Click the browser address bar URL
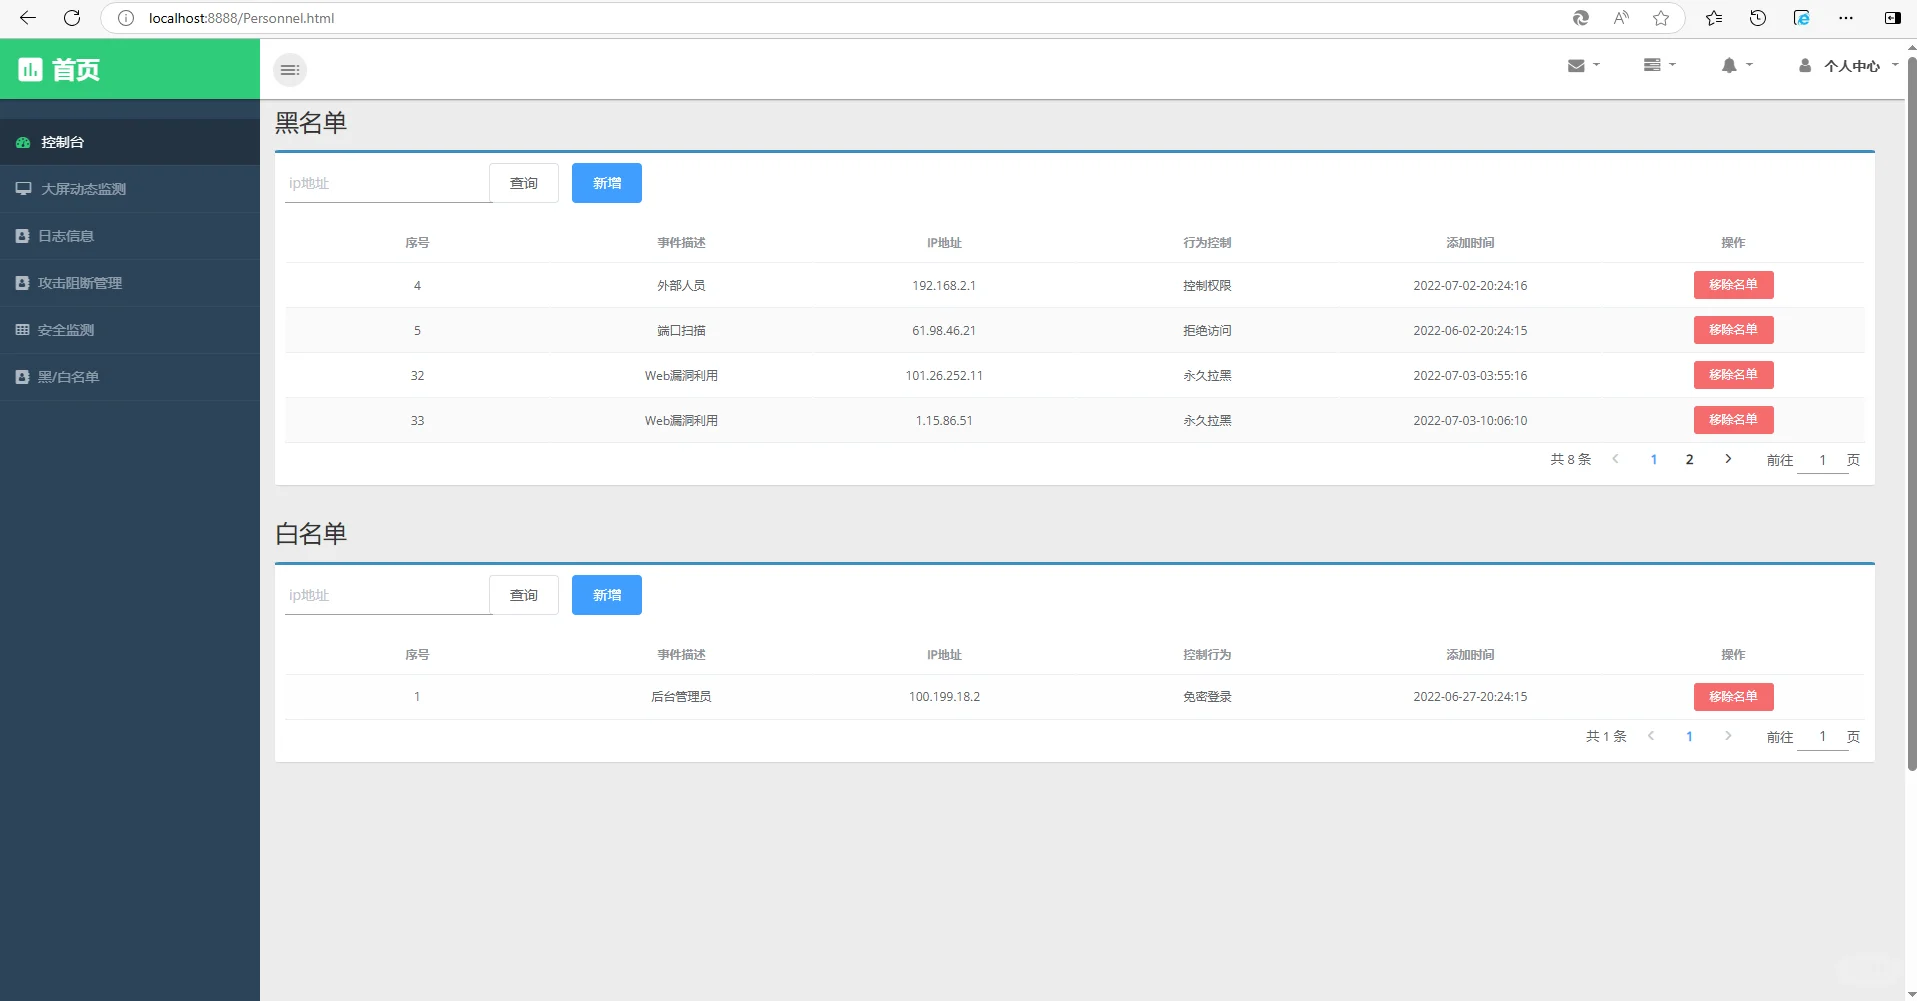The height and width of the screenshot is (1001, 1917). tap(242, 18)
